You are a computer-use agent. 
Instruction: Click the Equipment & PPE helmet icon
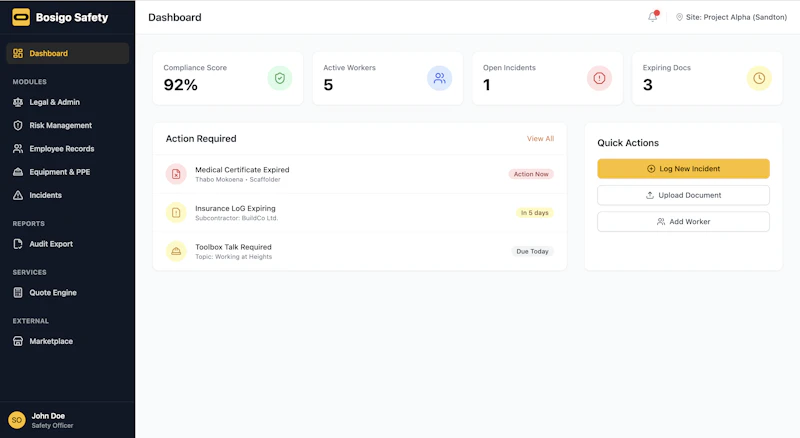[18, 172]
